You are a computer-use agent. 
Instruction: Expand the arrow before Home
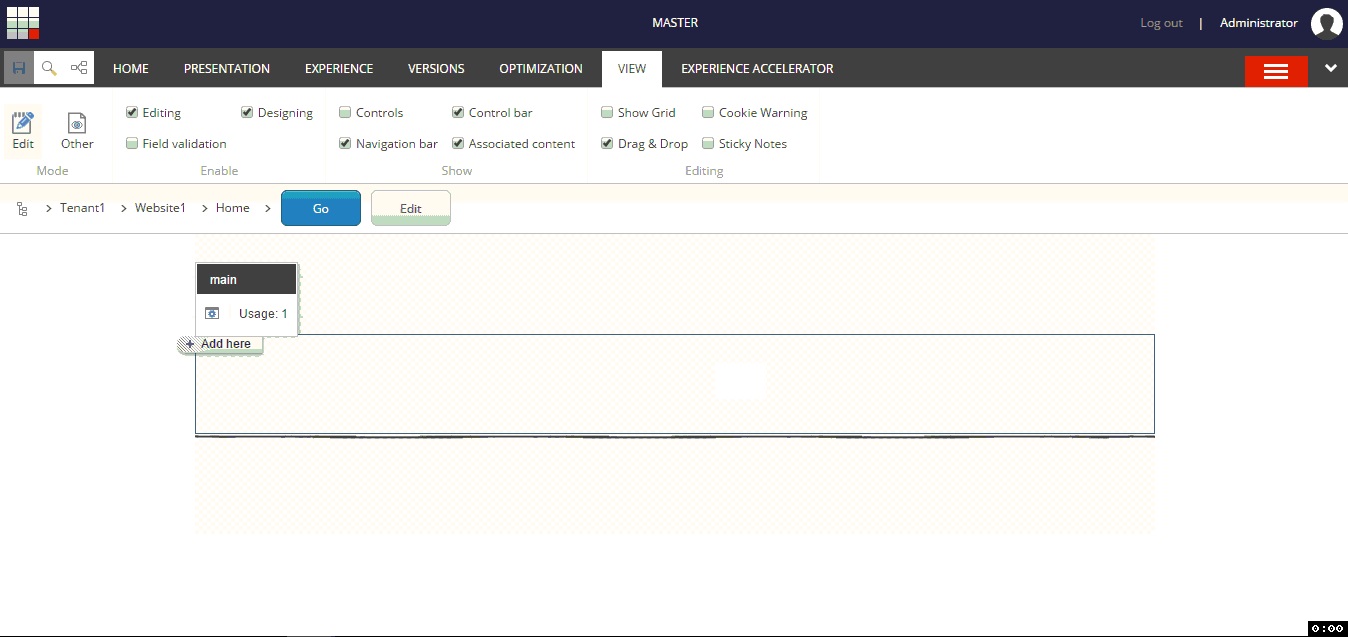205,208
